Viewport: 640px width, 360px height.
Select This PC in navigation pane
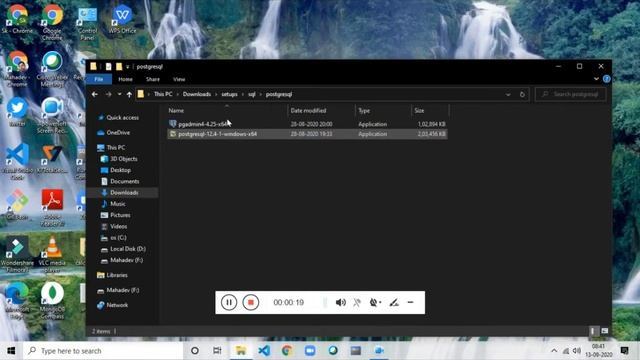tap(116, 147)
